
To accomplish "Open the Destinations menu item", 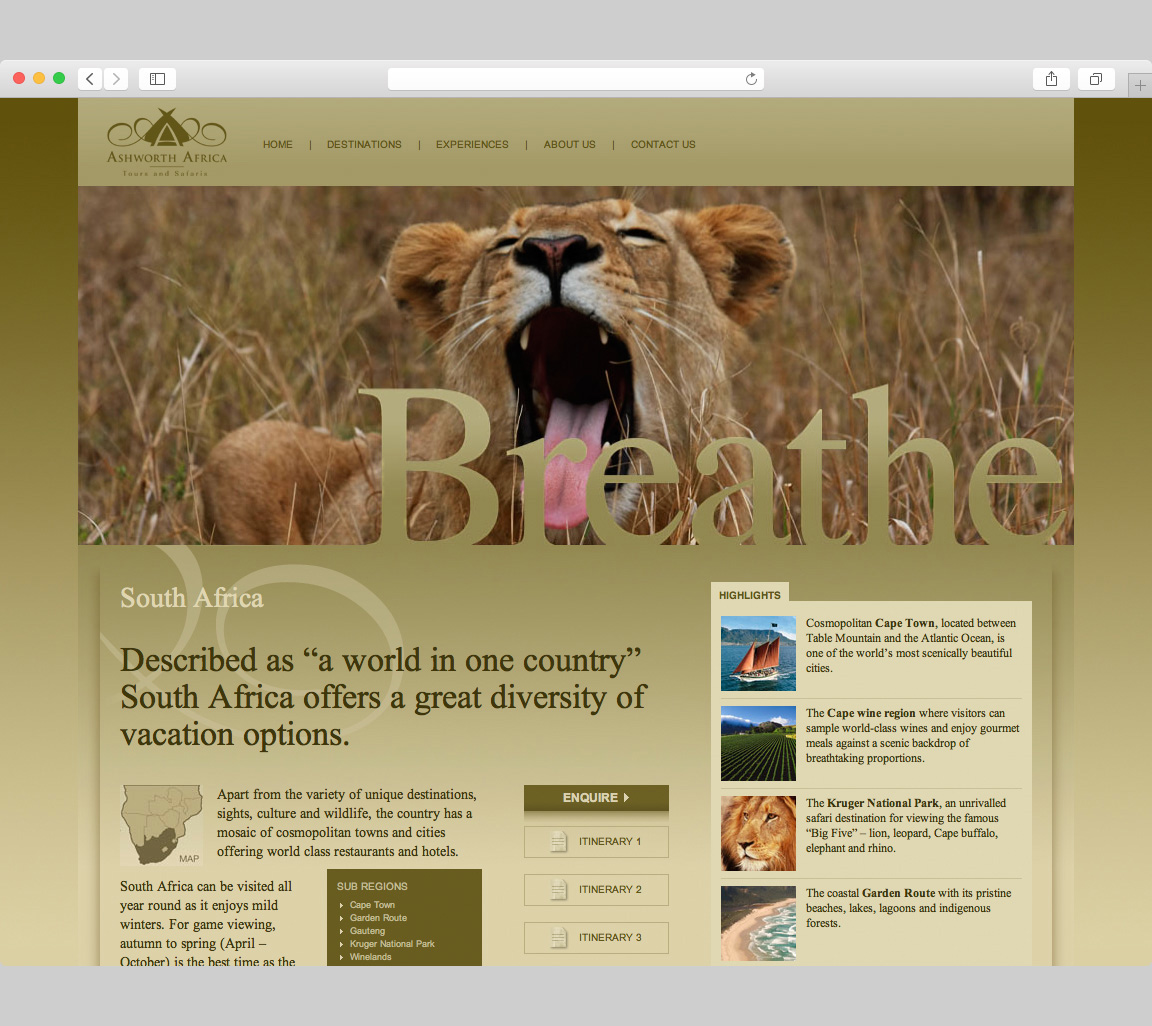I will pyautogui.click(x=364, y=145).
